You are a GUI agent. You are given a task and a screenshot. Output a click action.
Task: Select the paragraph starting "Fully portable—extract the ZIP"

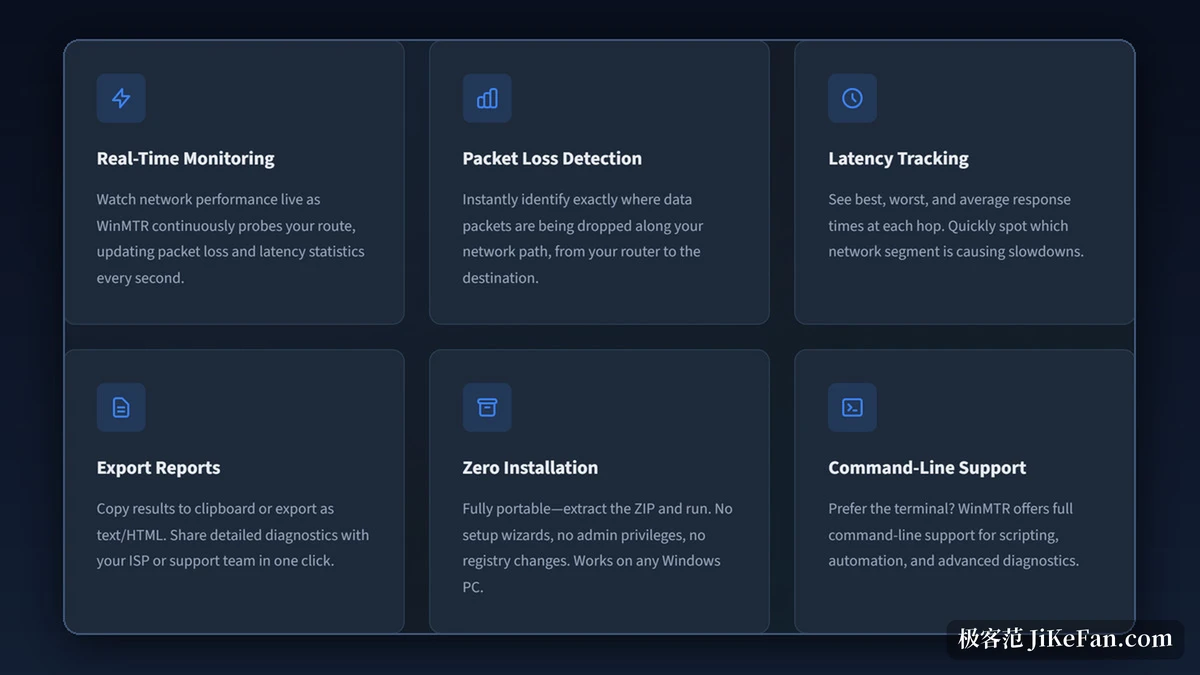click(598, 547)
